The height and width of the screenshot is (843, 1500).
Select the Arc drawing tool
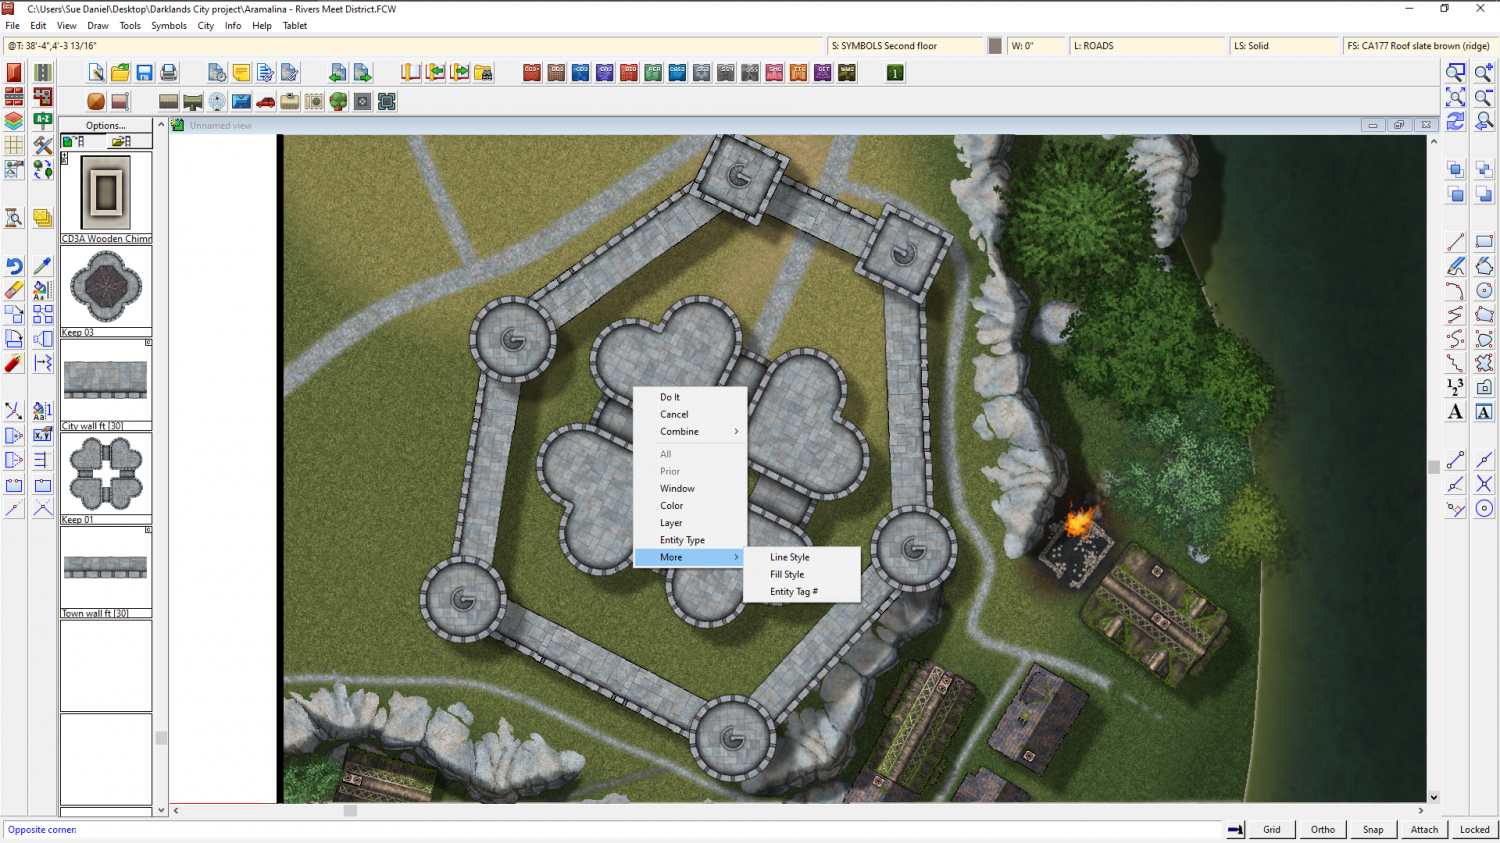[x=1455, y=290]
